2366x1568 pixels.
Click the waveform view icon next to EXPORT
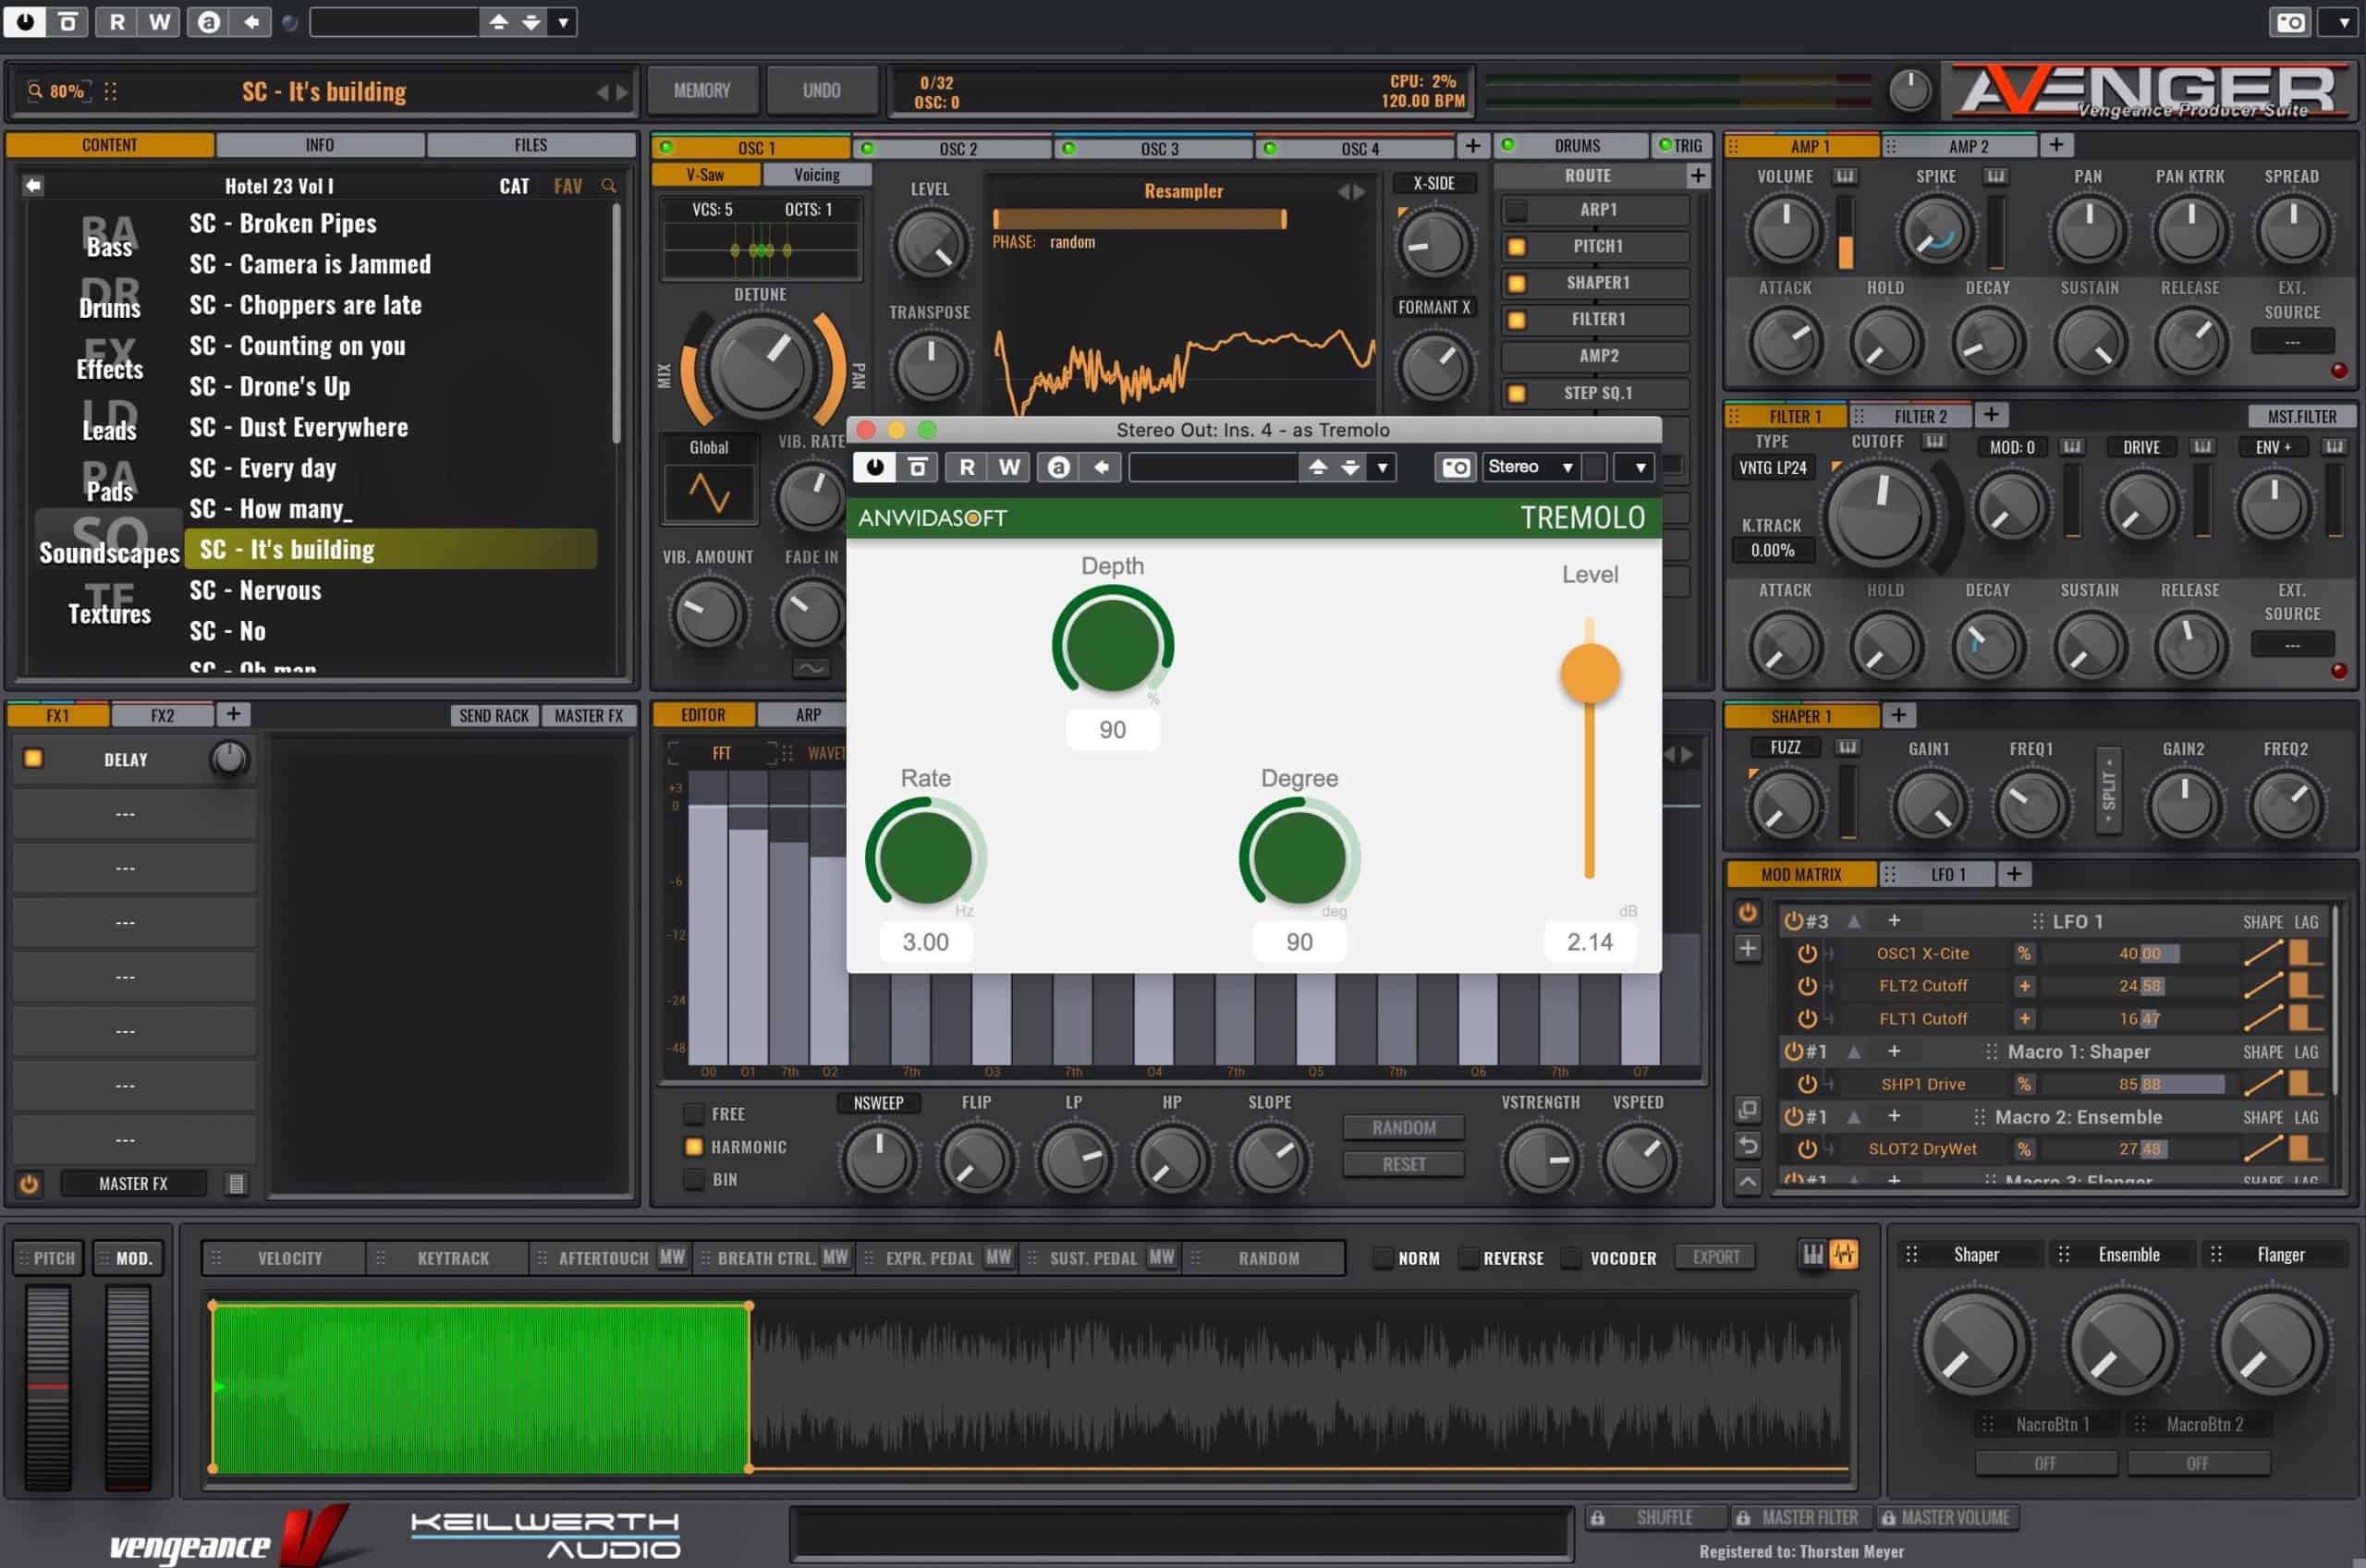click(x=1844, y=1254)
